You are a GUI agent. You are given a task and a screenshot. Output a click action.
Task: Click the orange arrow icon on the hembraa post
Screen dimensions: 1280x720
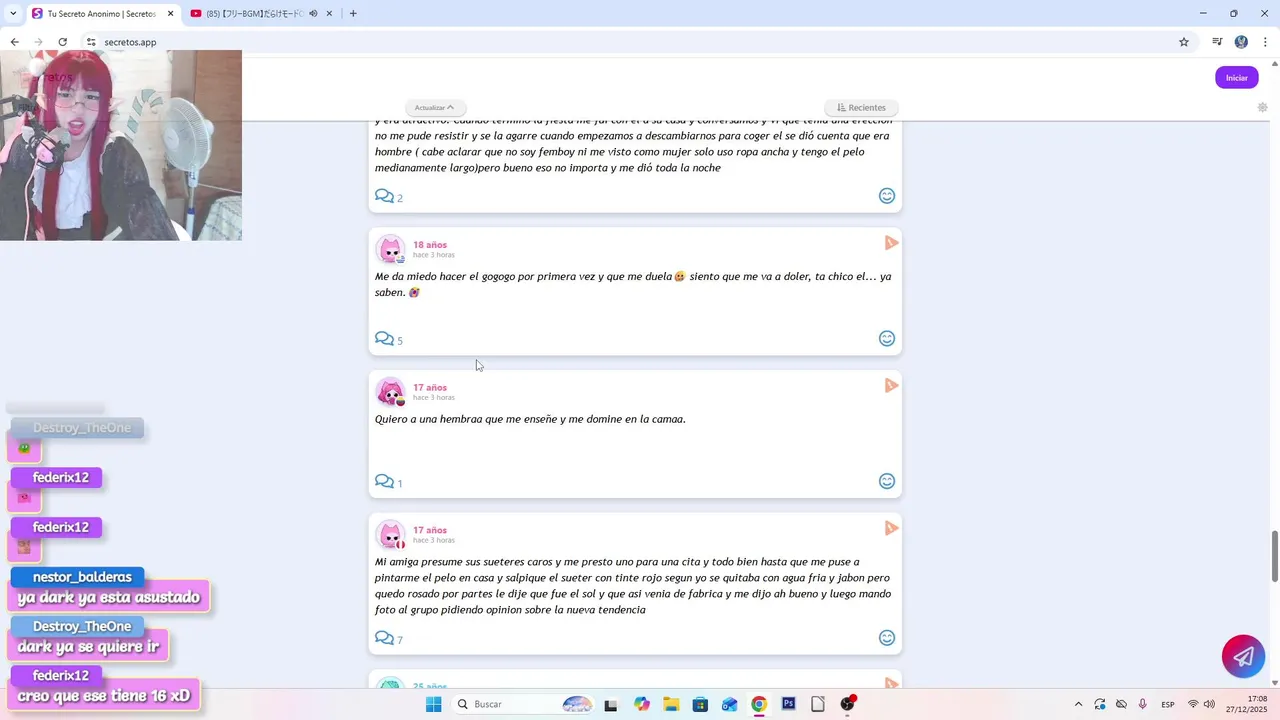tap(891, 386)
